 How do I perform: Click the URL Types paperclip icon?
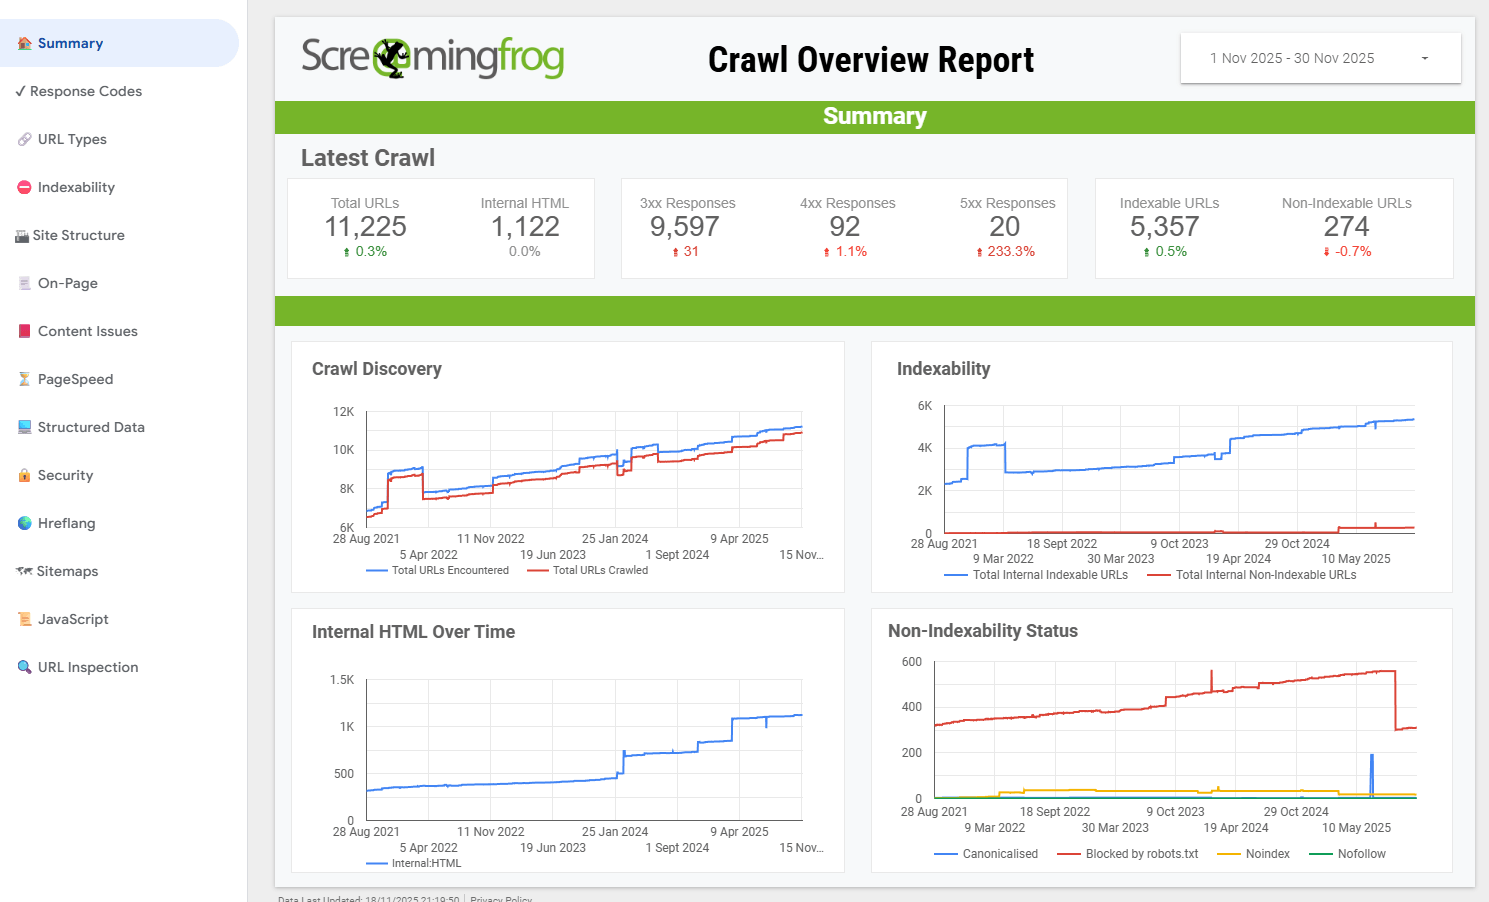click(x=23, y=139)
